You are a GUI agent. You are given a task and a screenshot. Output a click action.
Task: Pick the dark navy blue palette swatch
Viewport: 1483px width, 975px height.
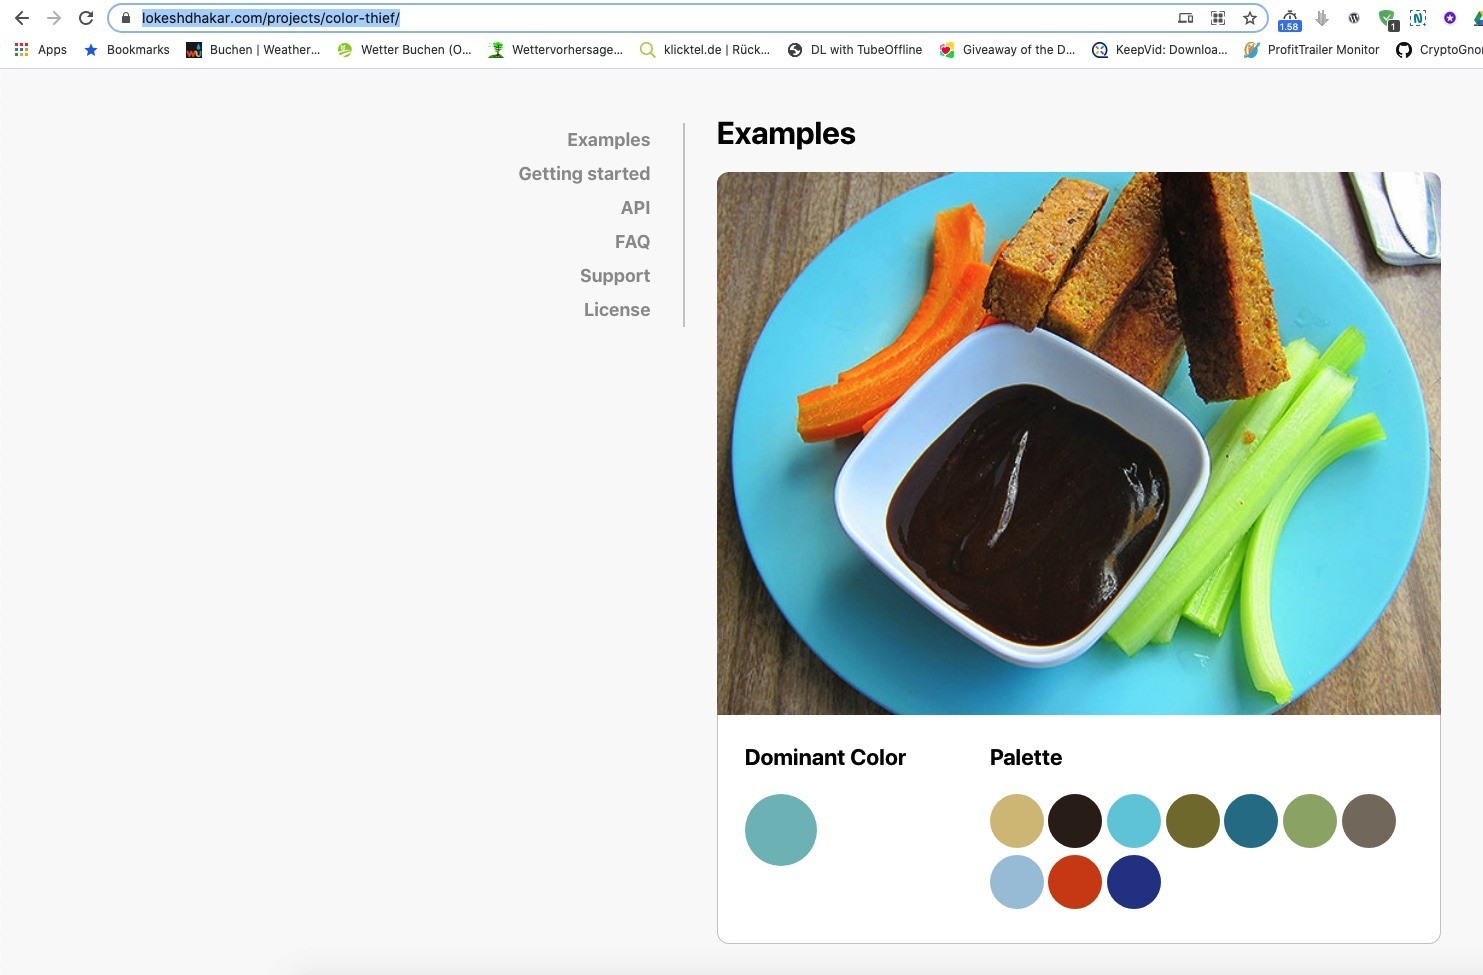click(x=1134, y=882)
